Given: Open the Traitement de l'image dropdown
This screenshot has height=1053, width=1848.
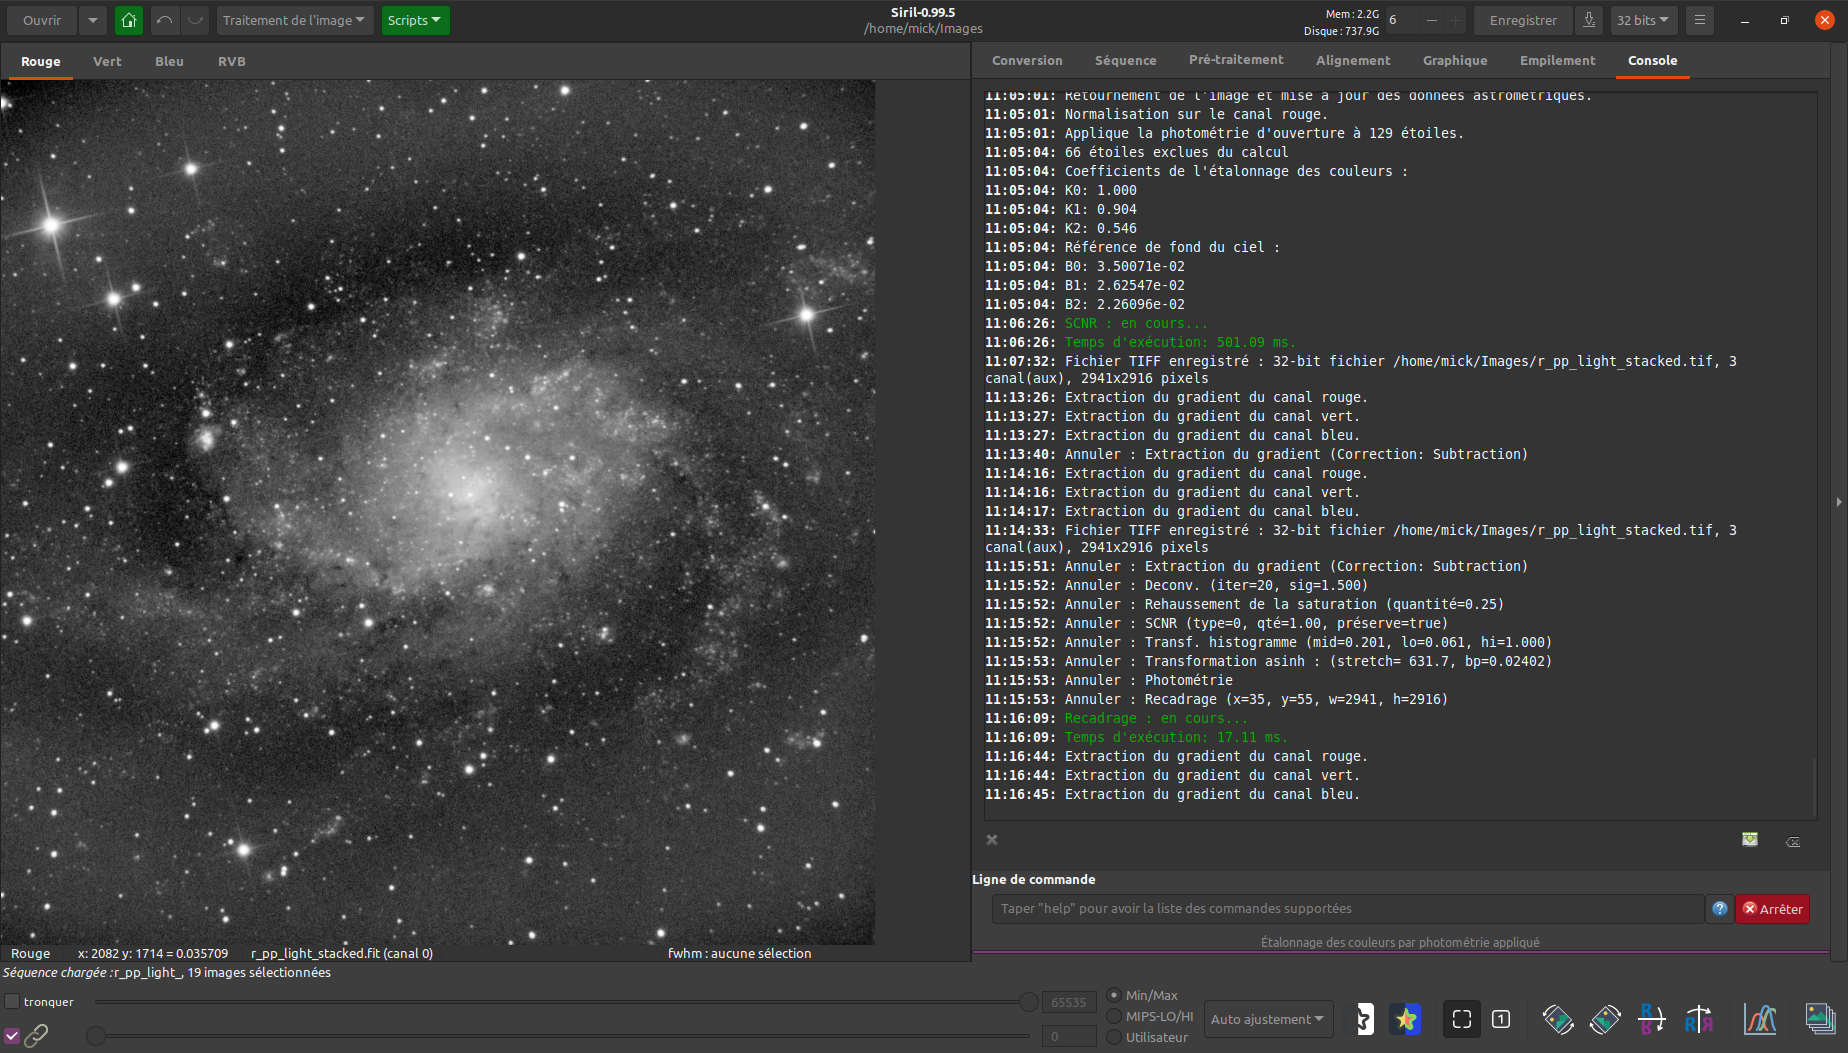Looking at the screenshot, I should click(294, 20).
